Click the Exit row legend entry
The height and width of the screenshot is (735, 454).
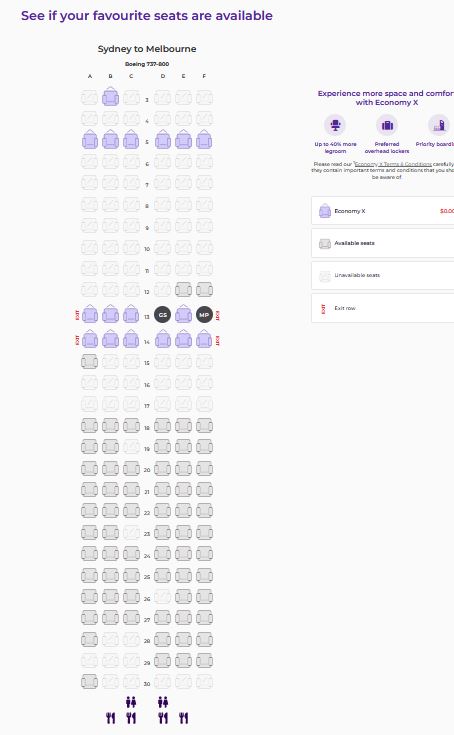[x=382, y=308]
